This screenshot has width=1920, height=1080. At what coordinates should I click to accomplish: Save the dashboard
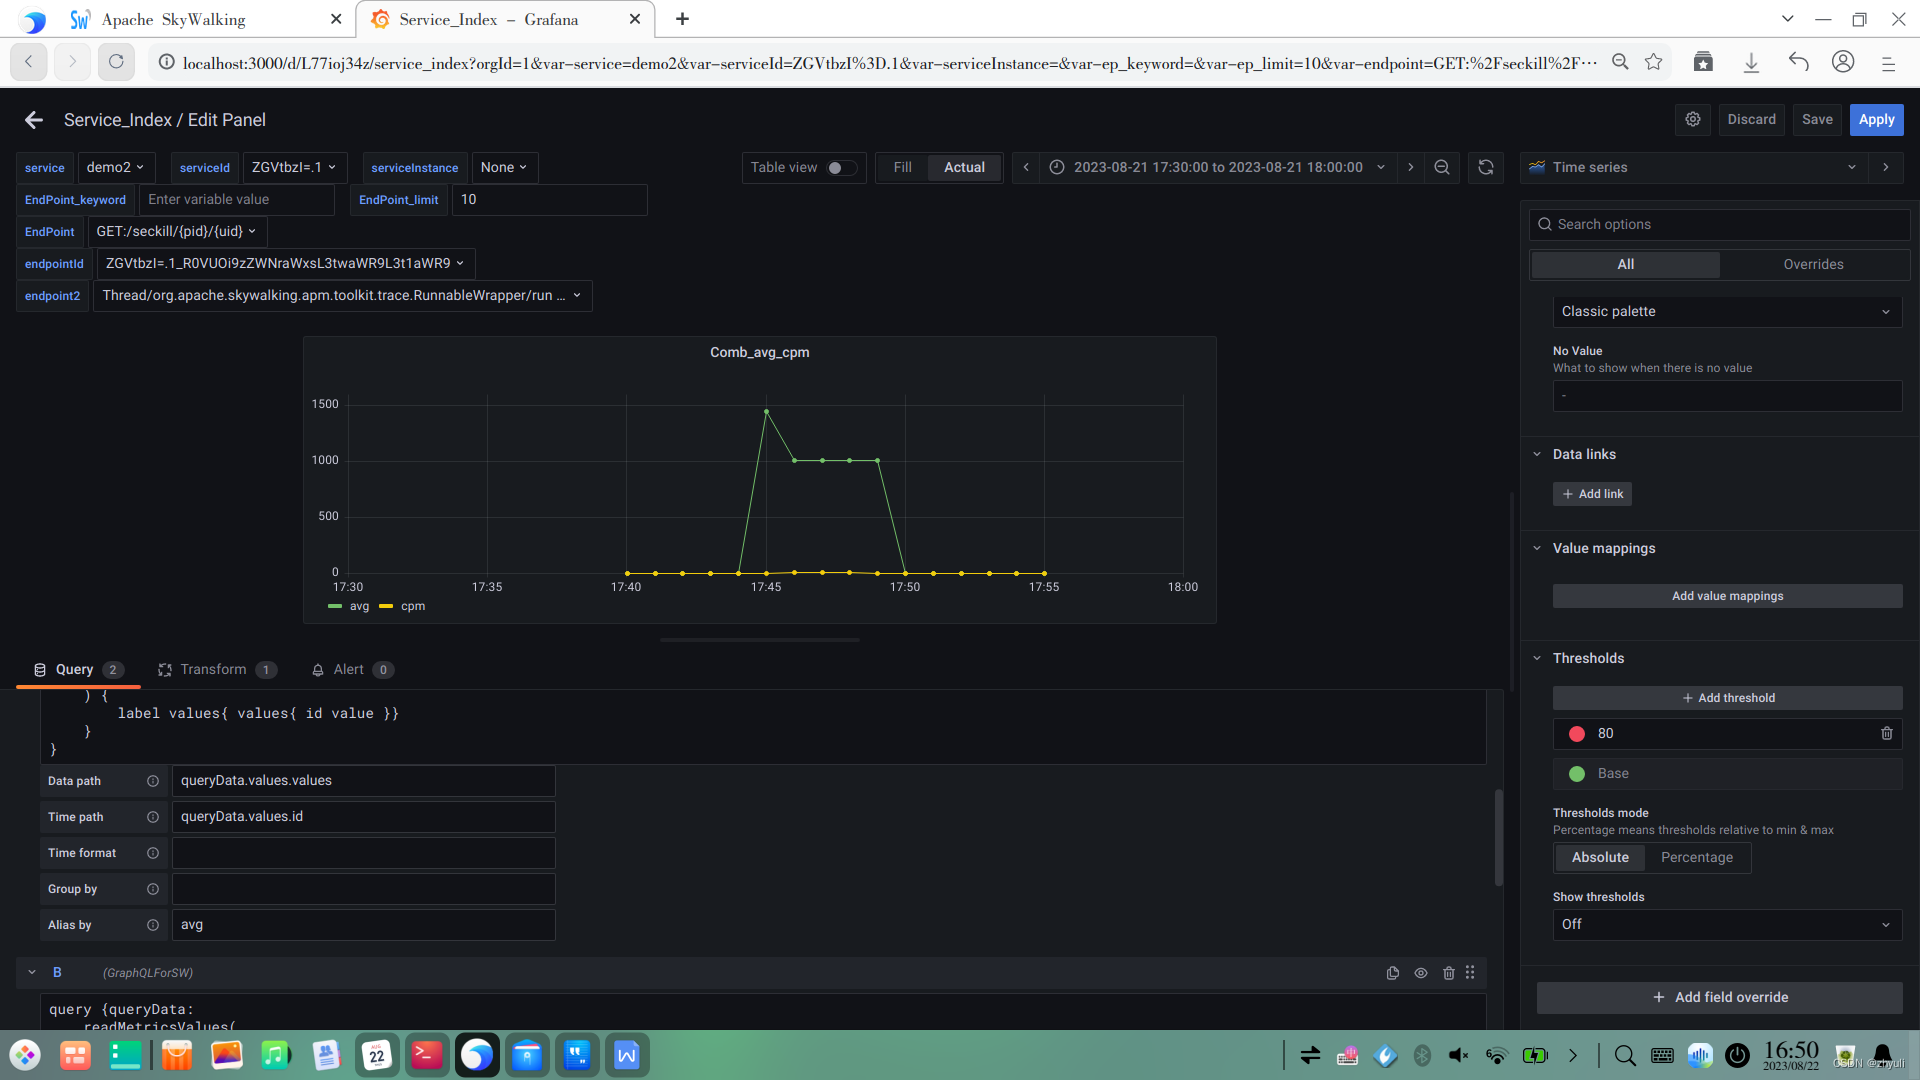[x=1817, y=119]
